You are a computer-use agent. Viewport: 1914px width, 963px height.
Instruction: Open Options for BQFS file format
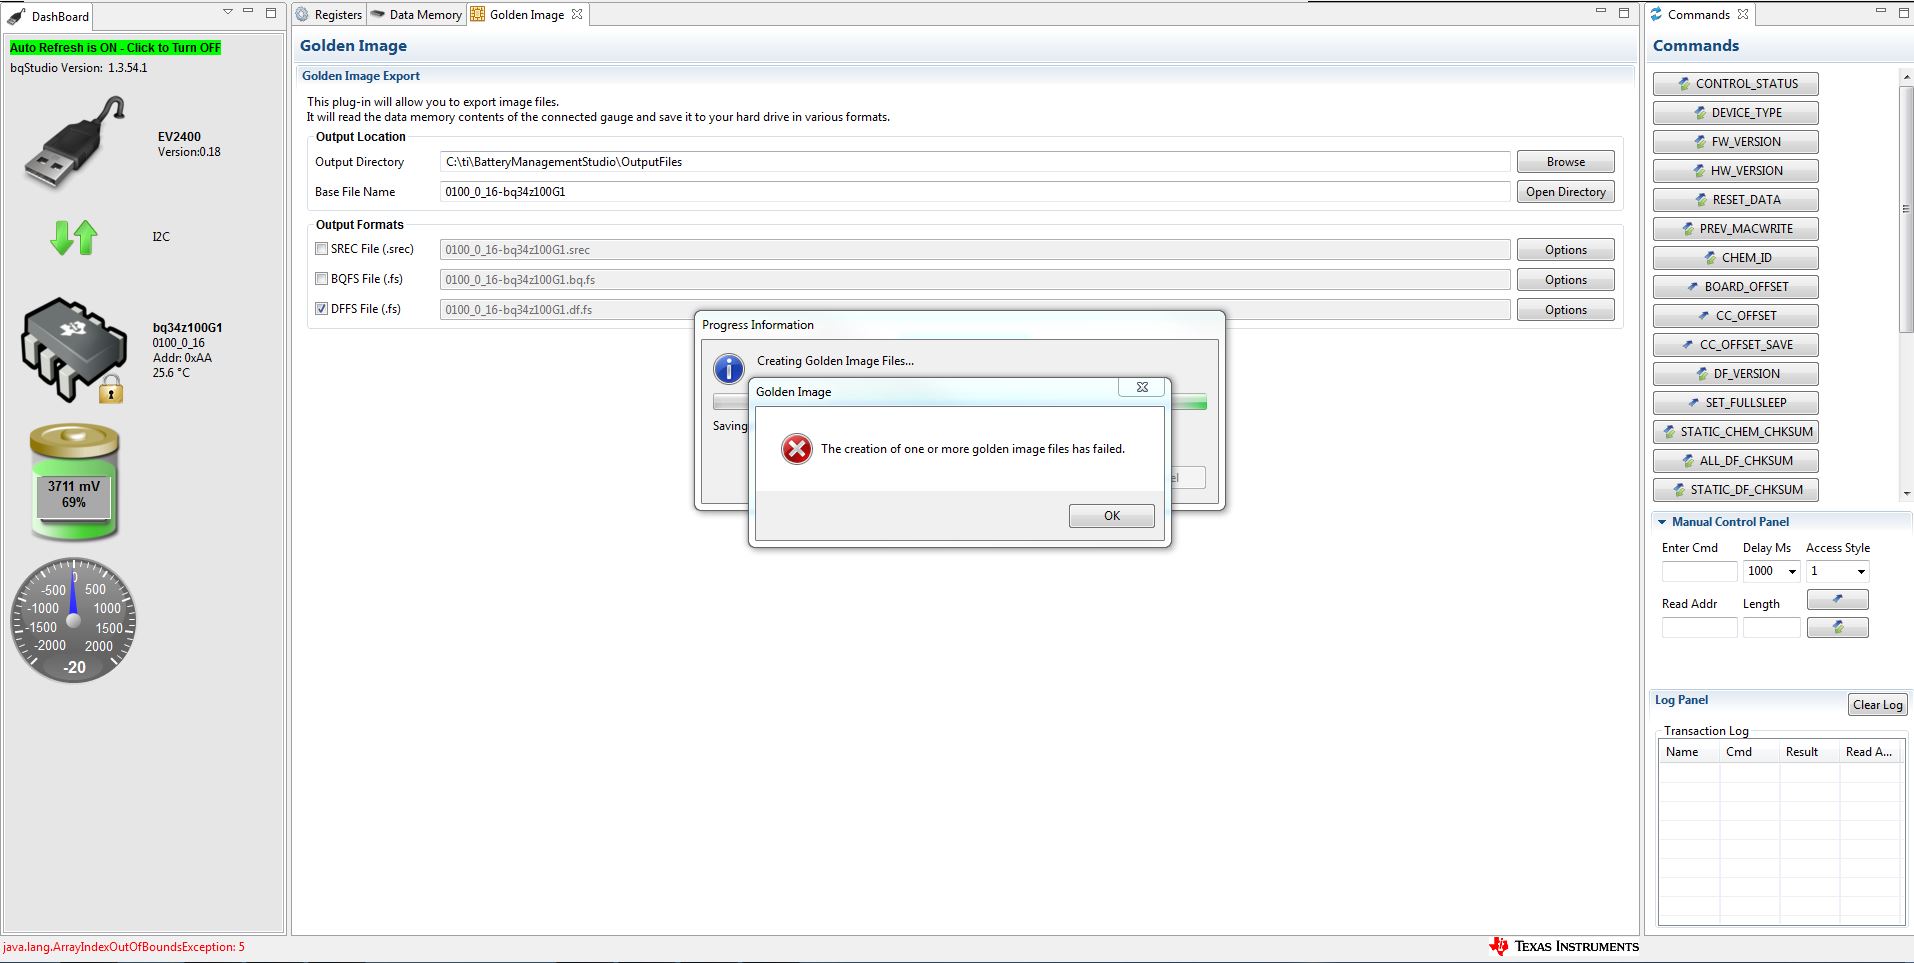[x=1565, y=280]
